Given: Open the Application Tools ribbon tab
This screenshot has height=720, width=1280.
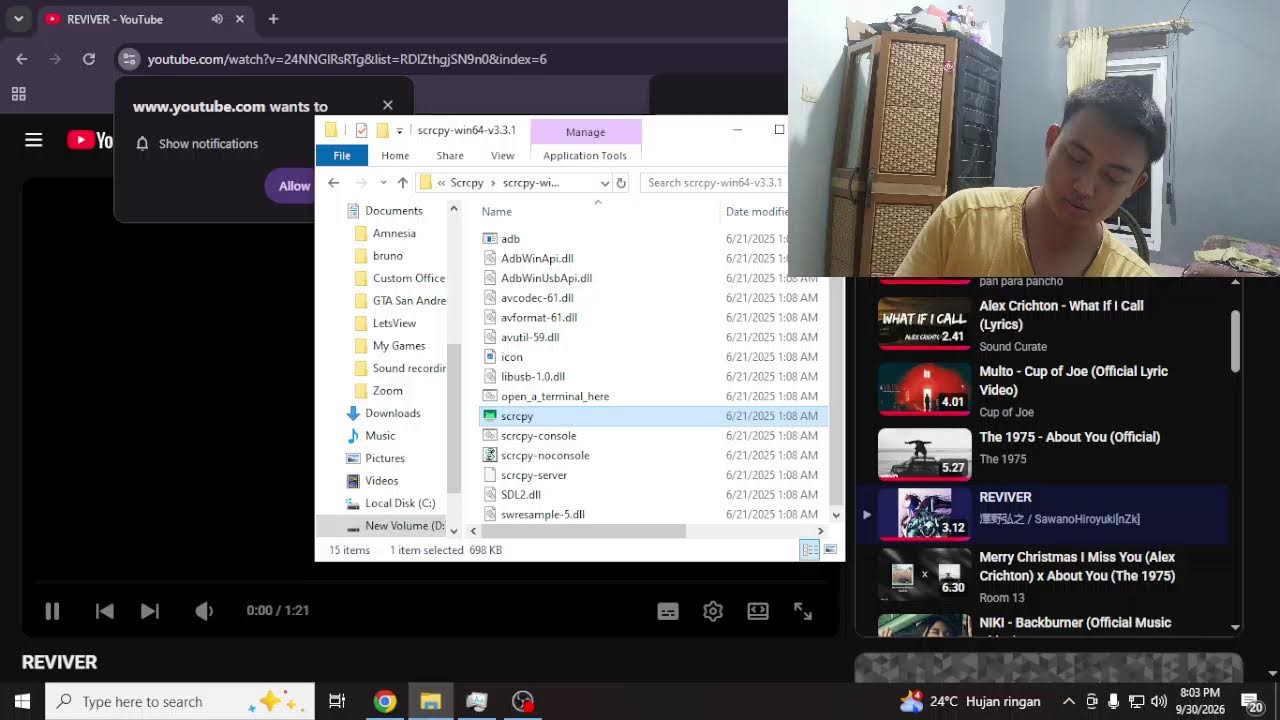Looking at the screenshot, I should point(585,156).
